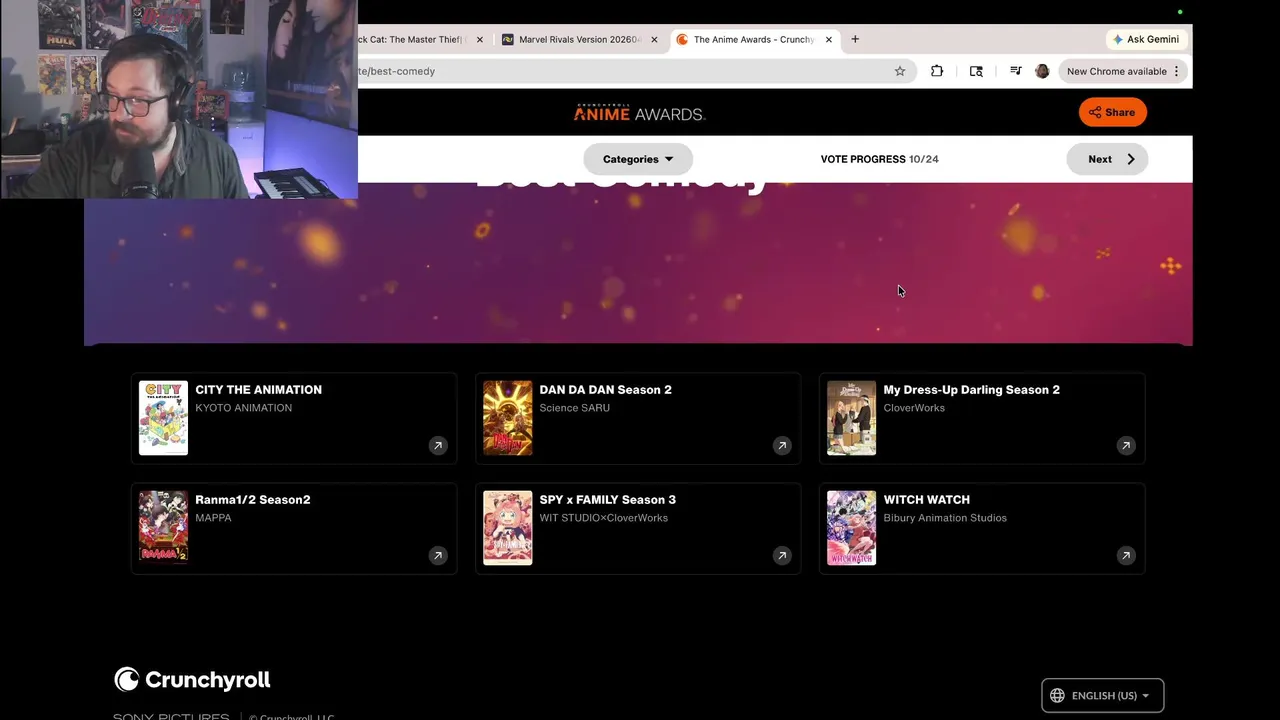Viewport: 1280px width, 720px height.
Task: Click Bibury Animation Studios text
Action: click(945, 518)
